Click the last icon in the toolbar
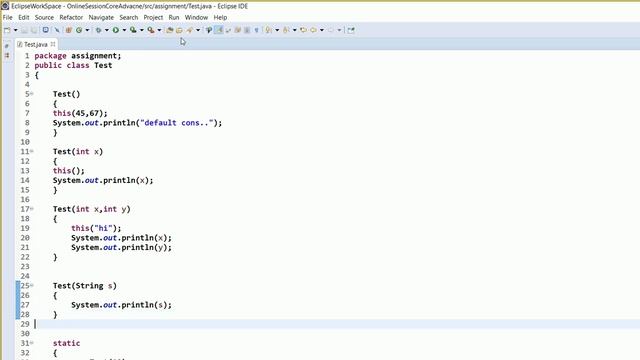Screen dimensions: 640x360 [x=351, y=30]
